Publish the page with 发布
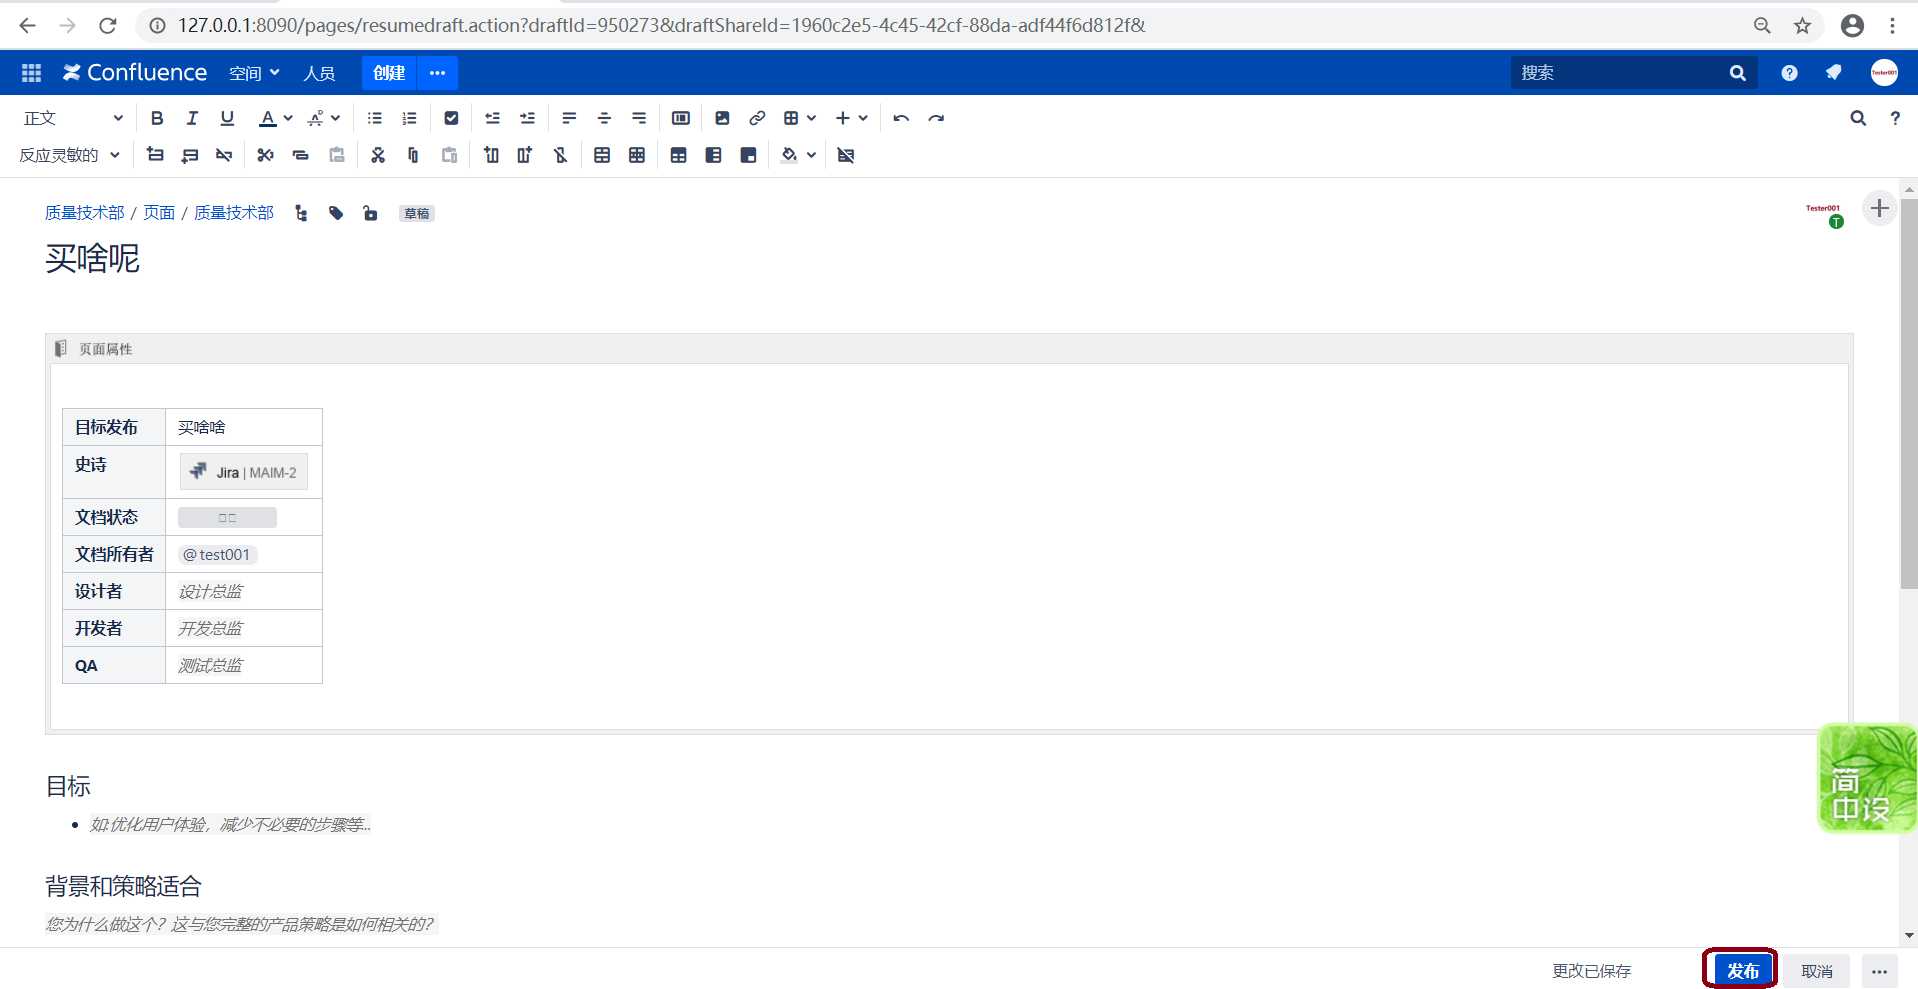This screenshot has width=1918, height=989. [1742, 971]
